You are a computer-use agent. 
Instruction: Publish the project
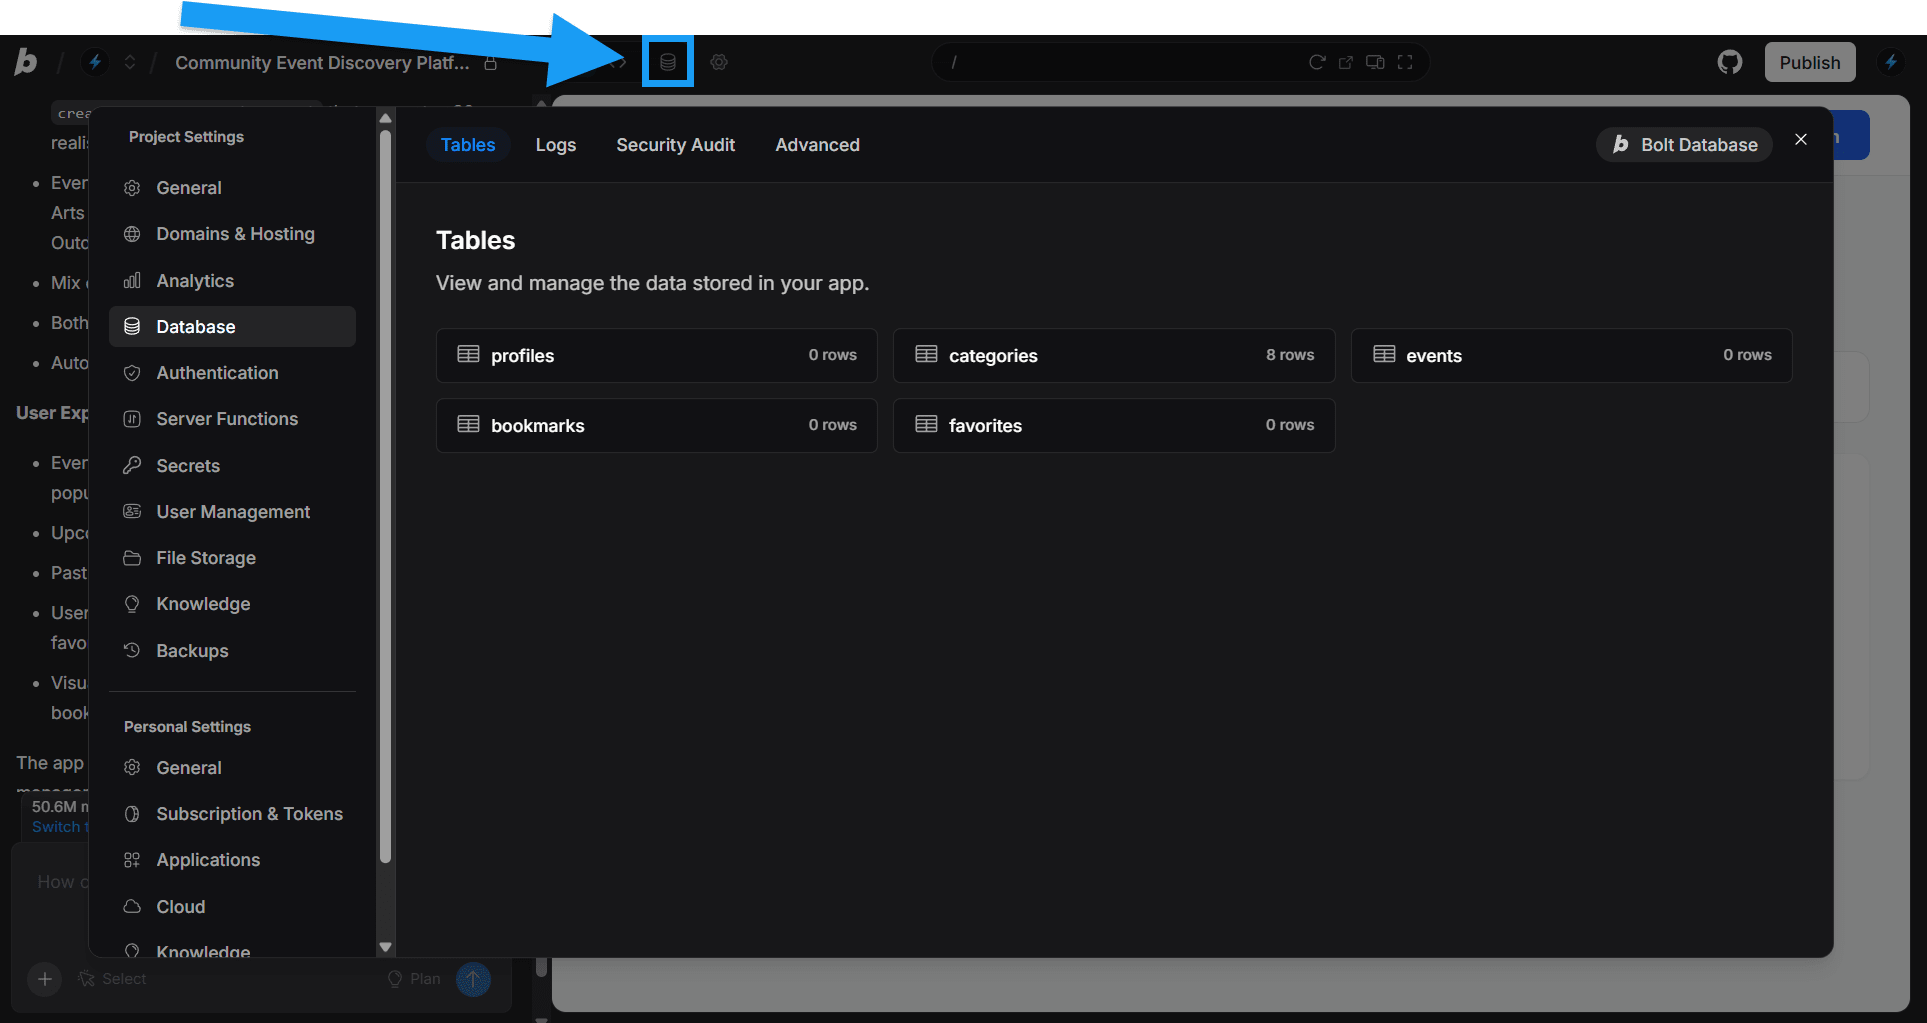[x=1809, y=61]
